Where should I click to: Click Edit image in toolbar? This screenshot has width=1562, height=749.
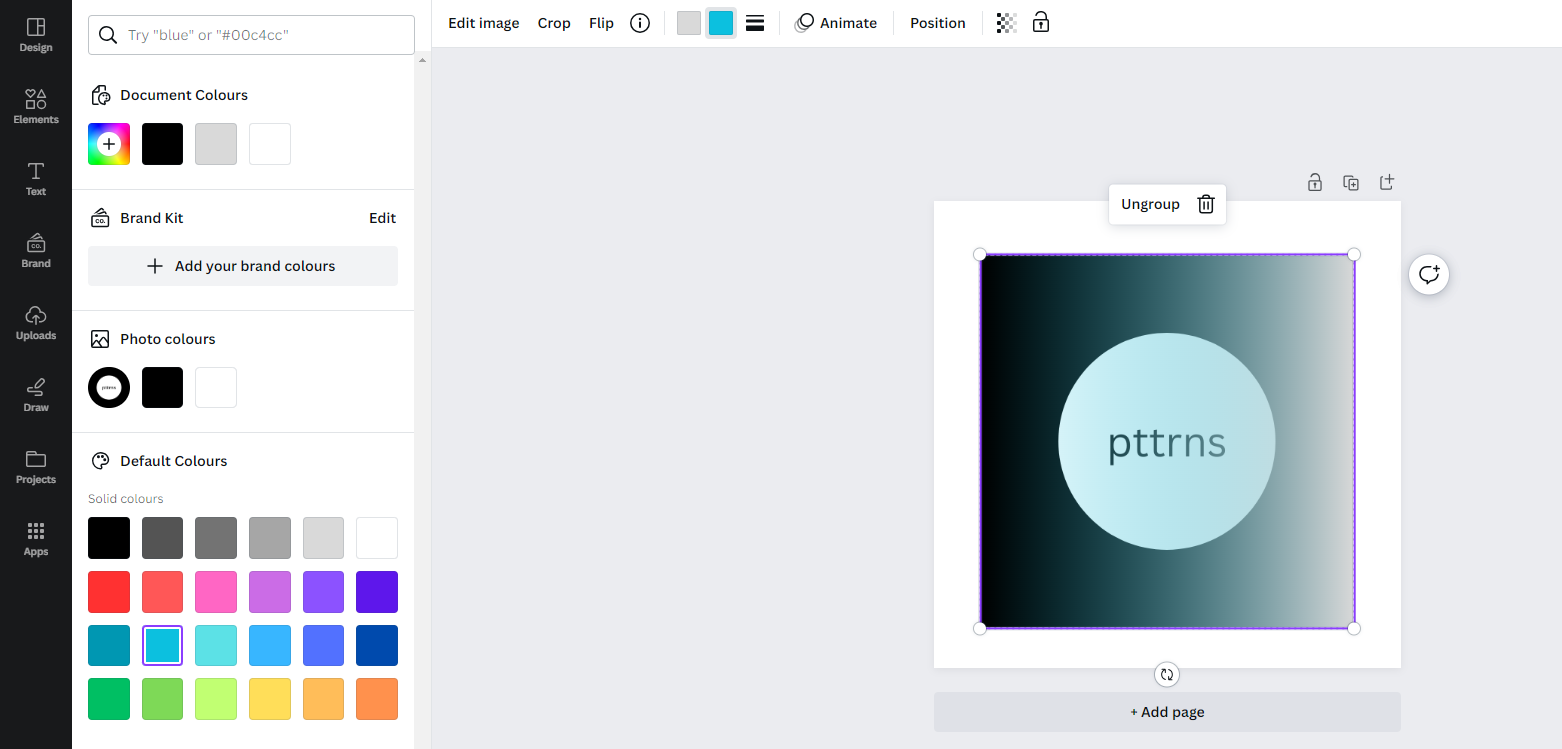click(x=484, y=23)
